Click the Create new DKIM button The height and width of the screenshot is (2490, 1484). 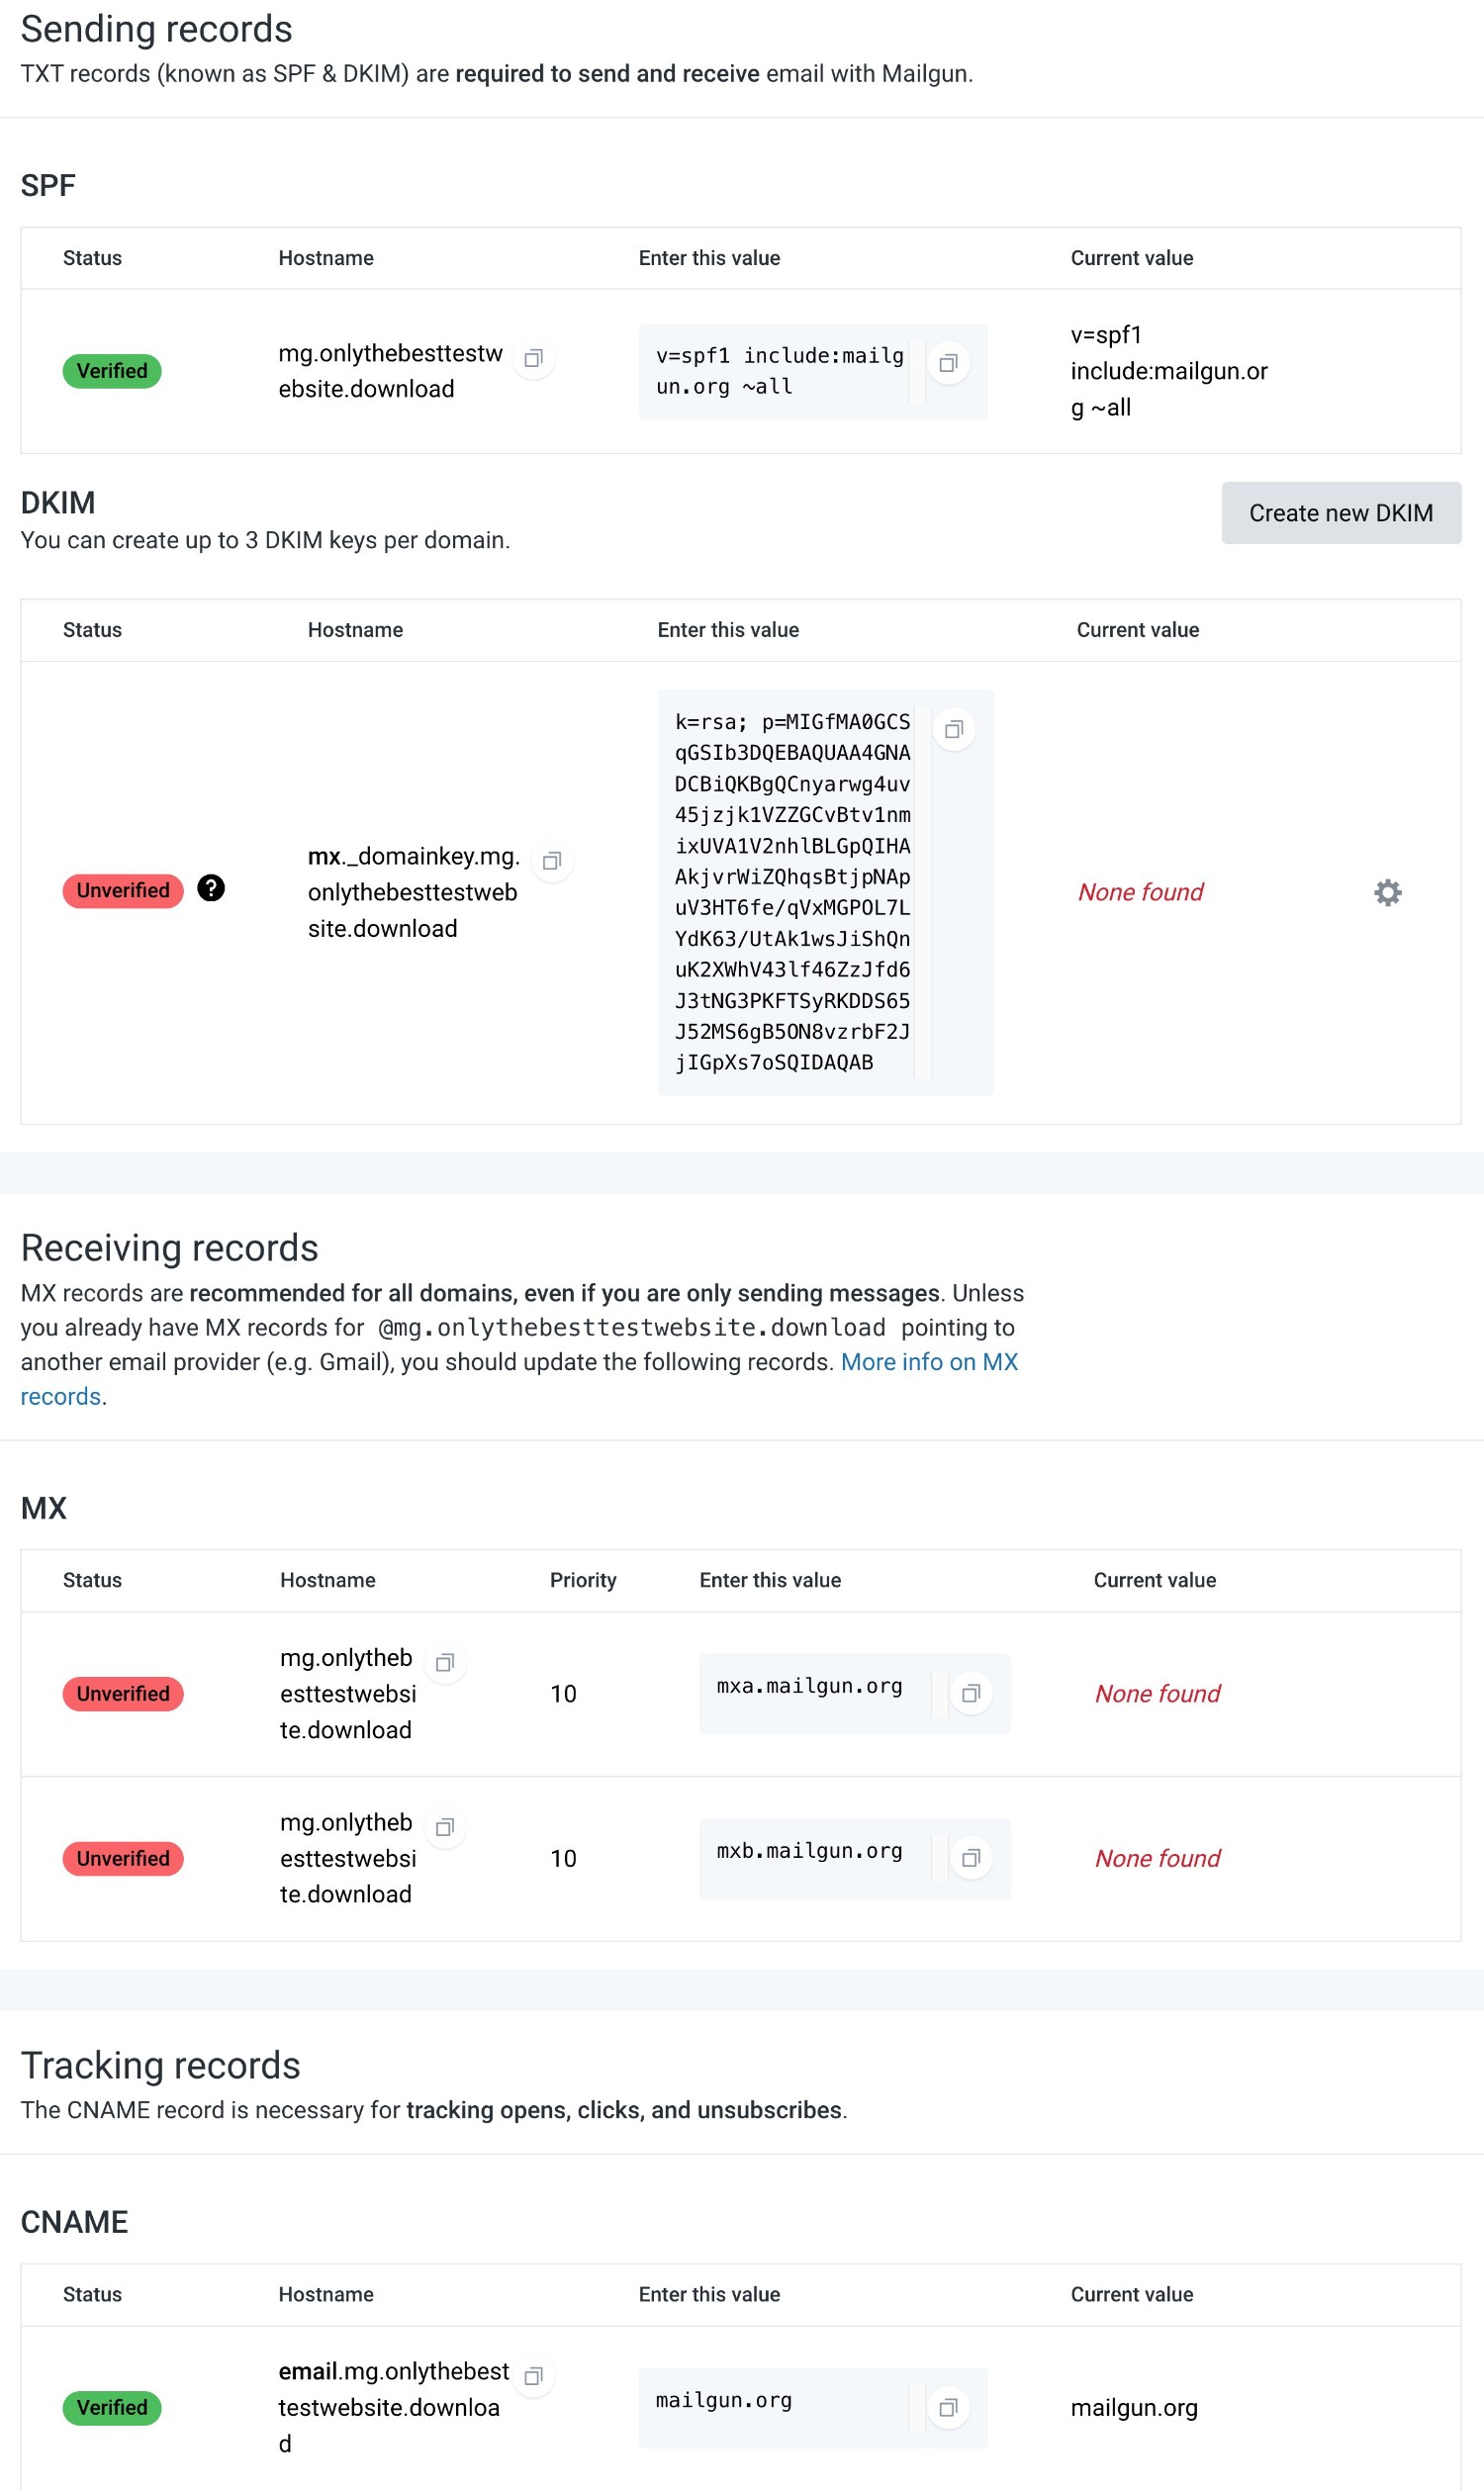pyautogui.click(x=1341, y=513)
